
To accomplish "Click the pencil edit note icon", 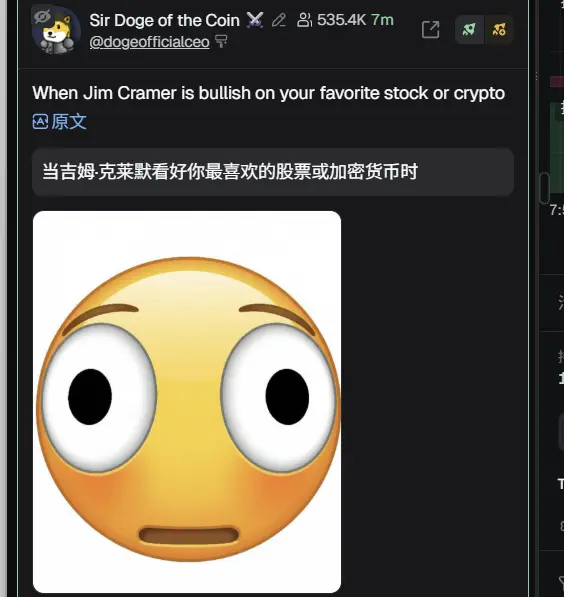I will tap(279, 20).
